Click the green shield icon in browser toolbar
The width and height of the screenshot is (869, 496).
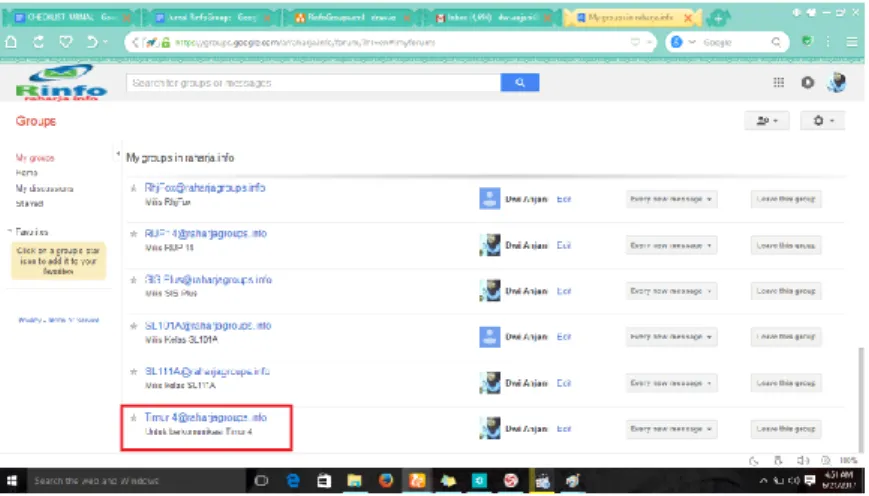(807, 42)
